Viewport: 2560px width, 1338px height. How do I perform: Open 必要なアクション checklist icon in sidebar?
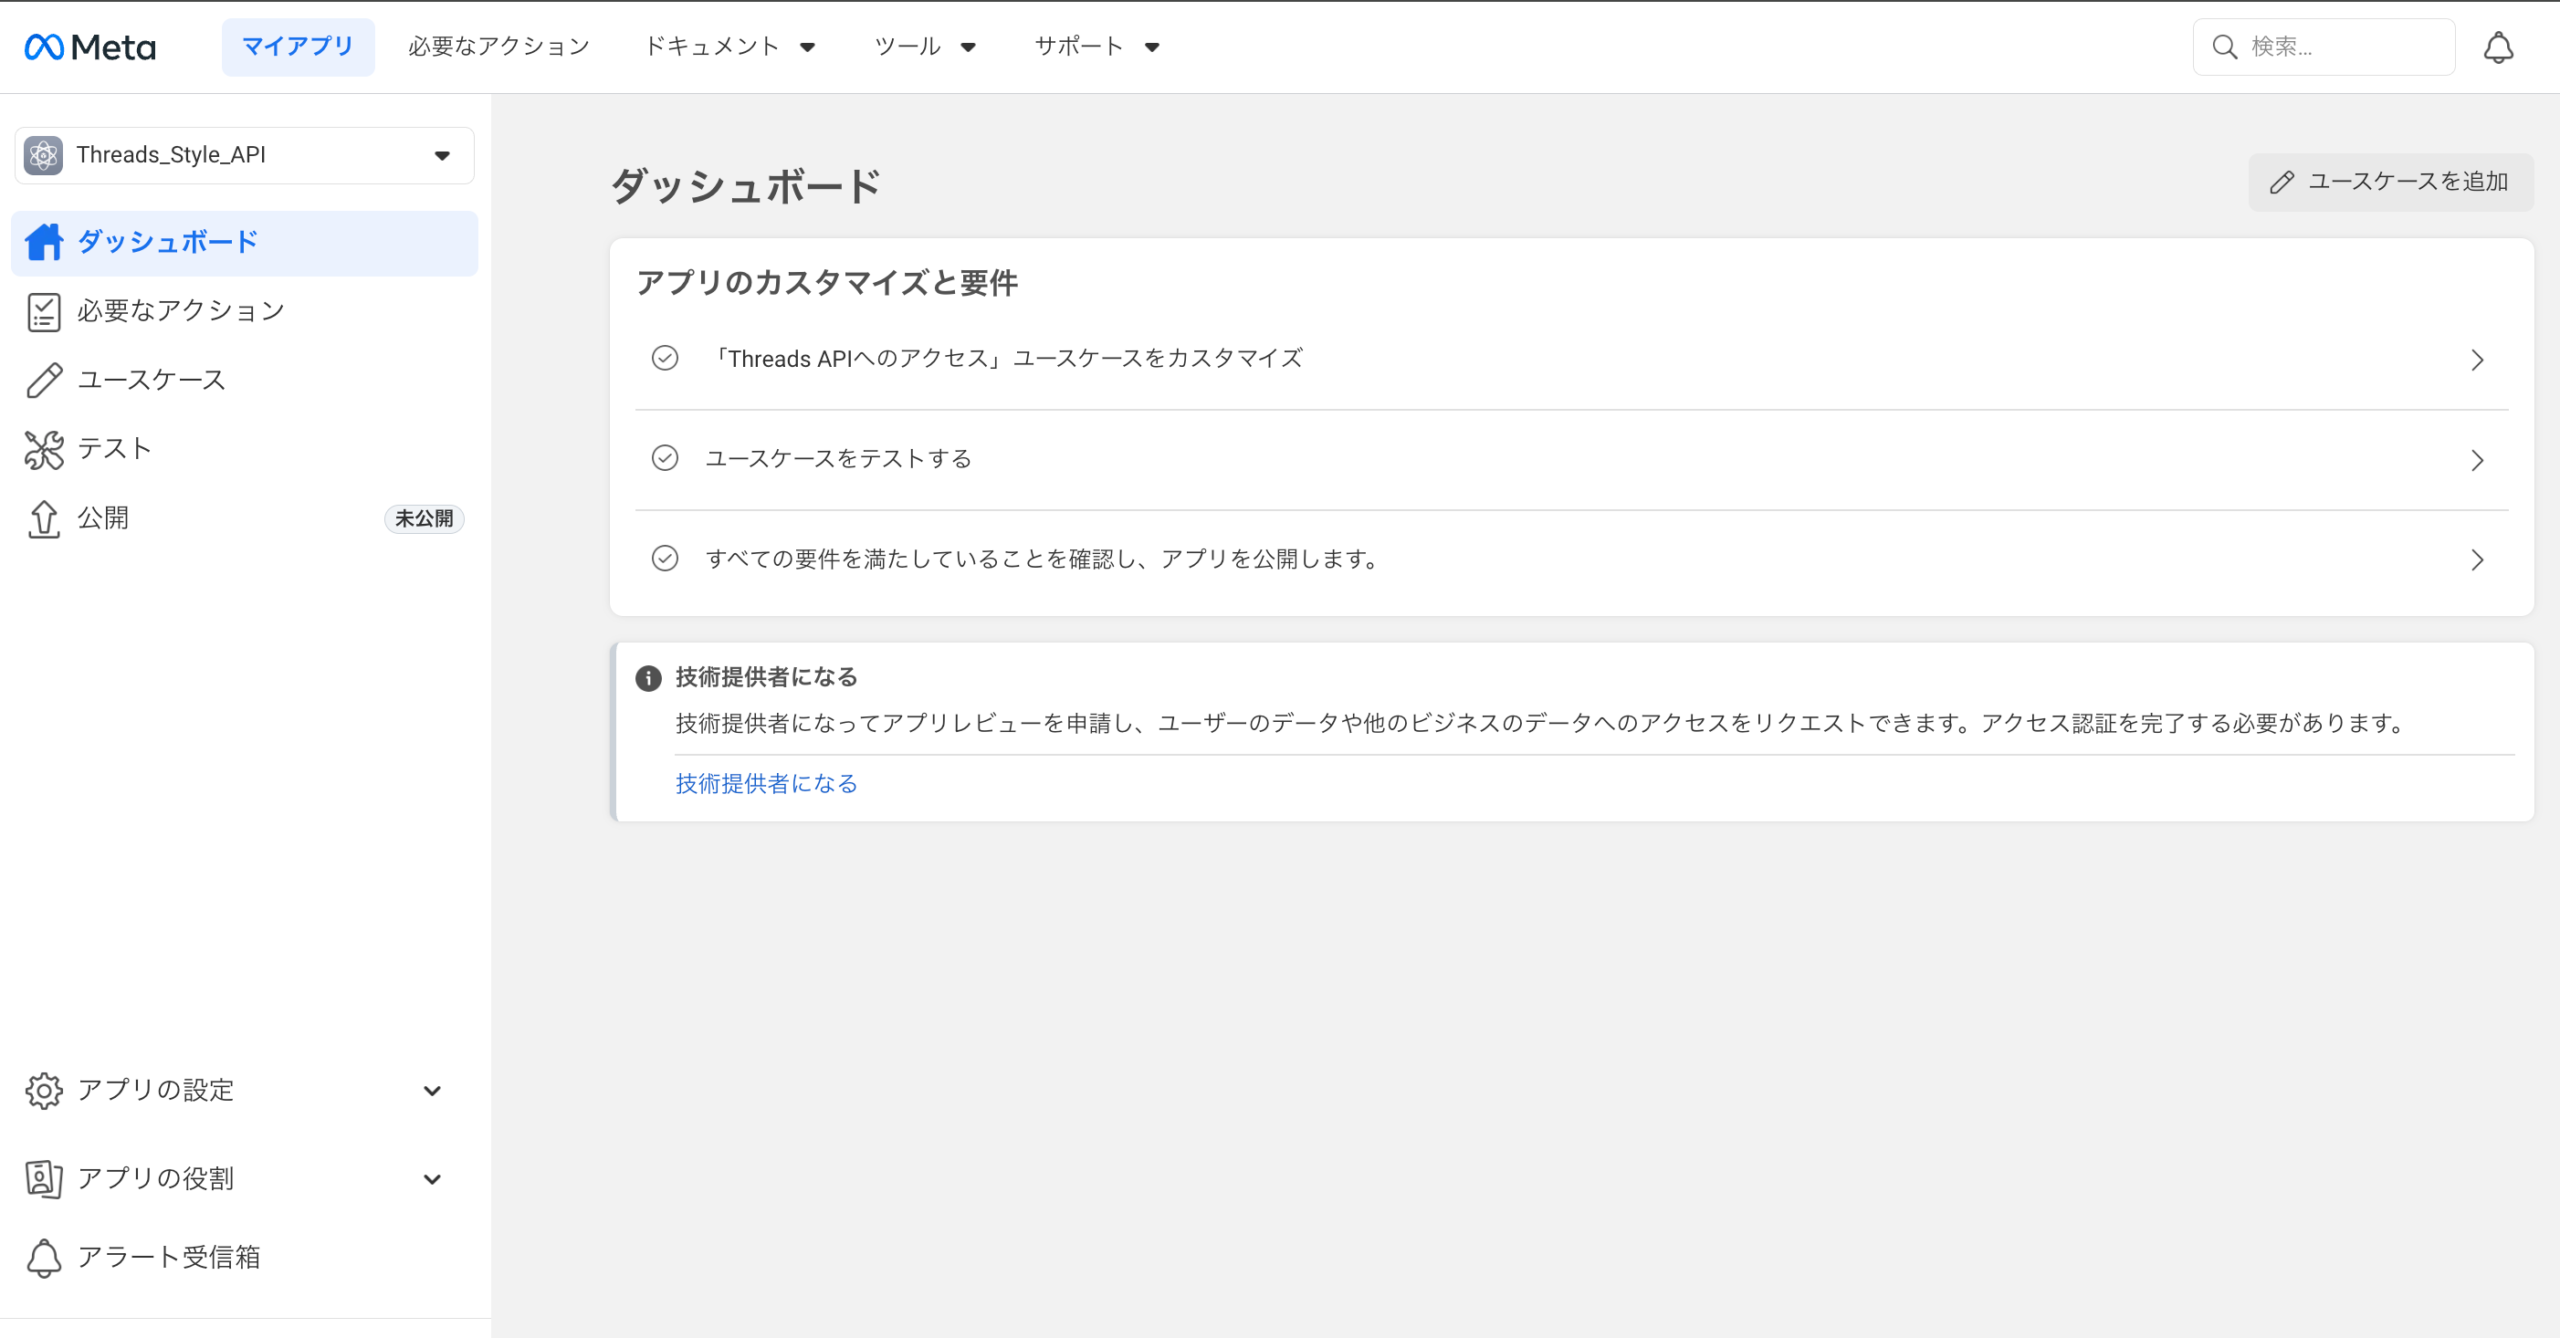[x=44, y=311]
